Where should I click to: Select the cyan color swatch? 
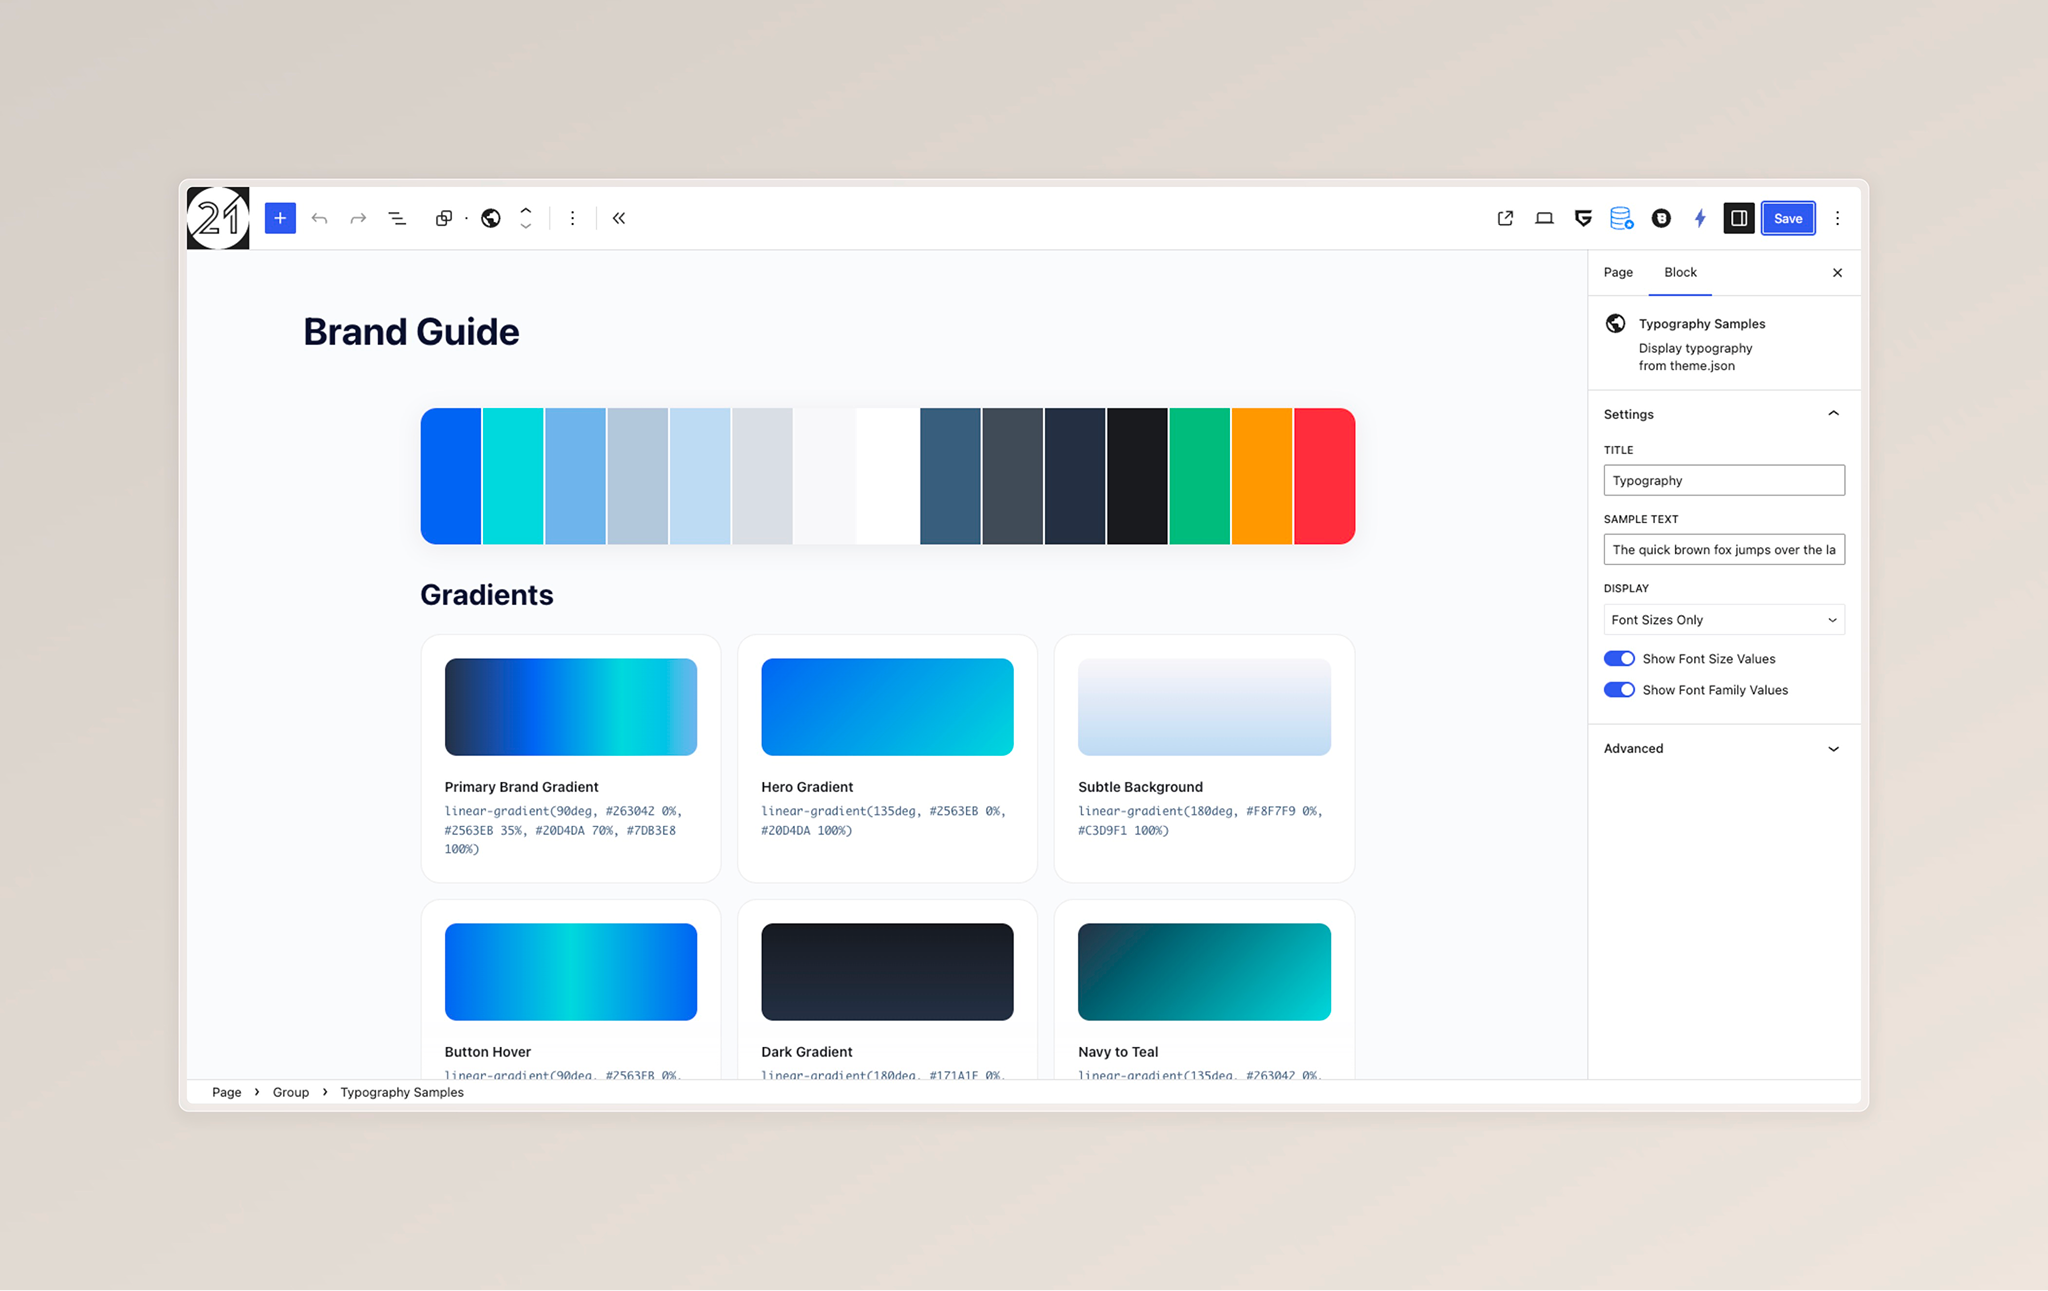513,476
